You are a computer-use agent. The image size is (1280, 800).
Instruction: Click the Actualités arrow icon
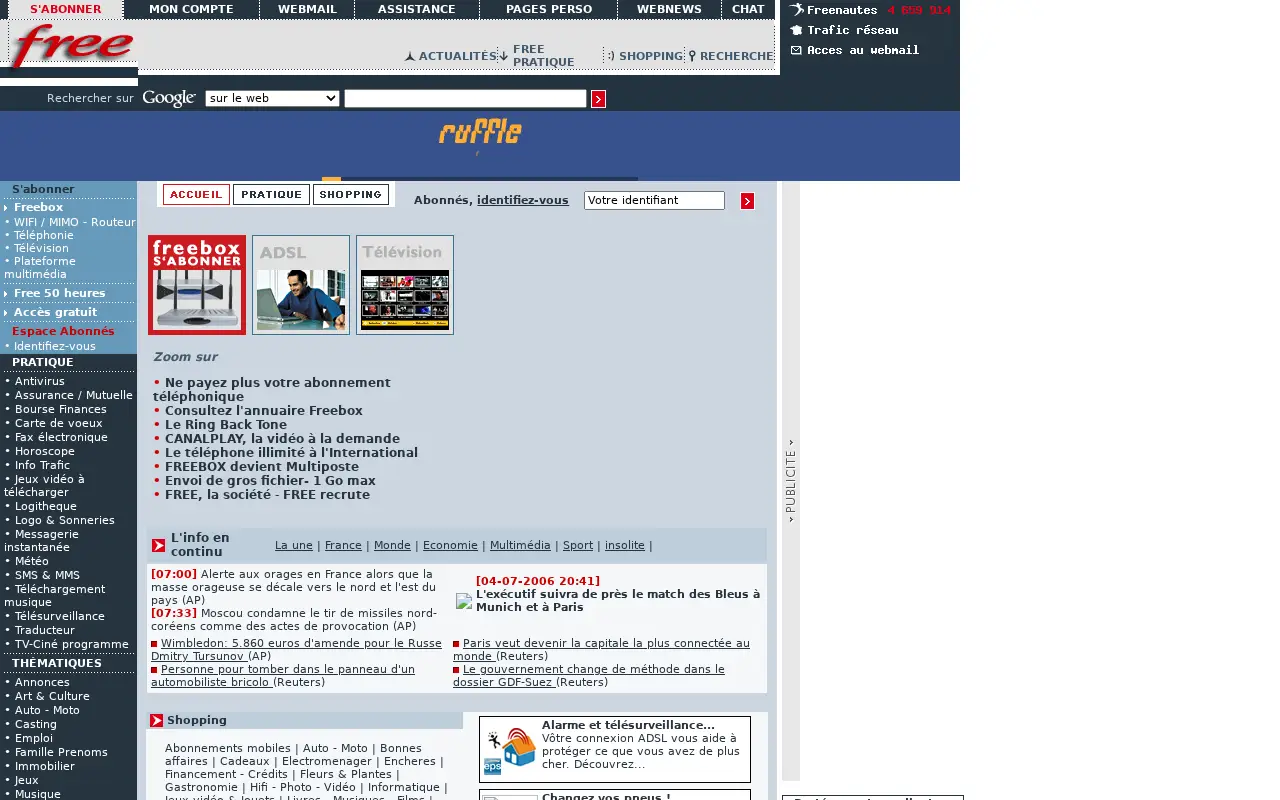(409, 57)
